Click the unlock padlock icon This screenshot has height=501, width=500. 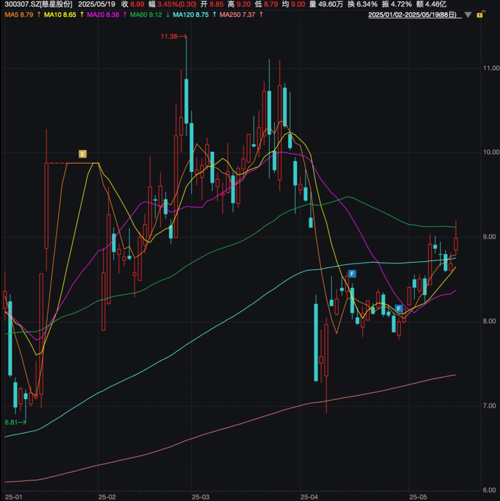point(480,14)
